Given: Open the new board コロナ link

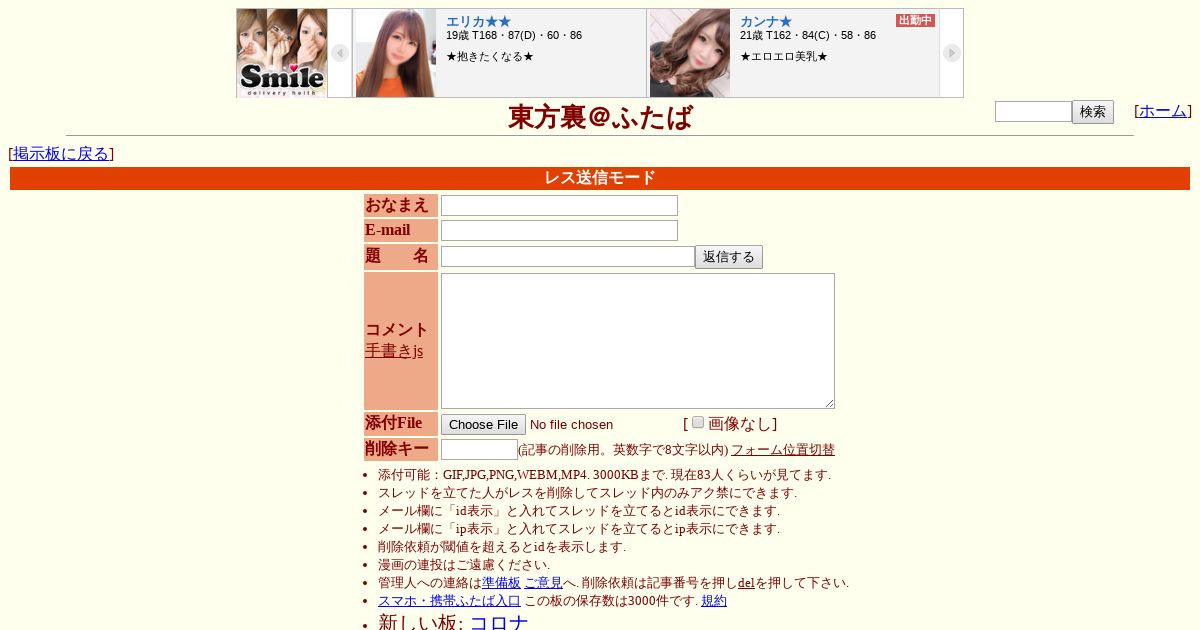Looking at the screenshot, I should coord(499,622).
